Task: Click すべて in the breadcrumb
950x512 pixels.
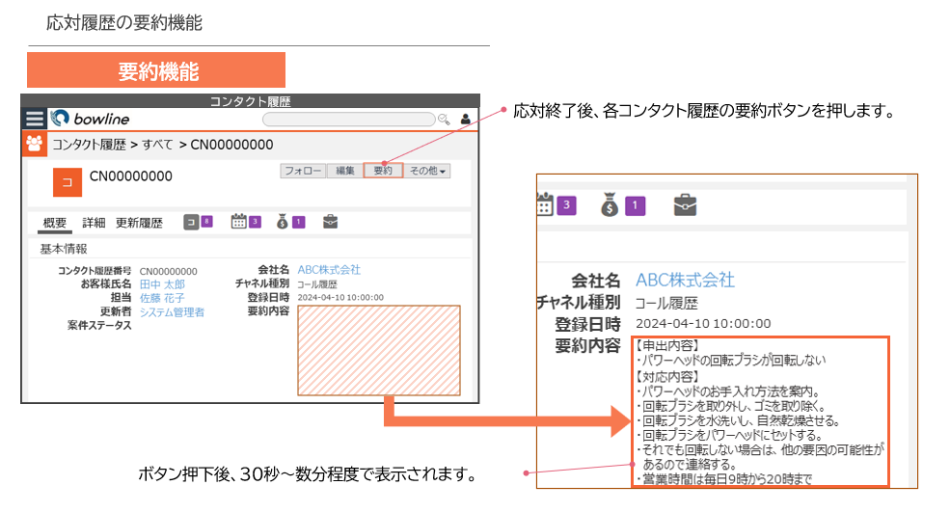Action: click(157, 145)
